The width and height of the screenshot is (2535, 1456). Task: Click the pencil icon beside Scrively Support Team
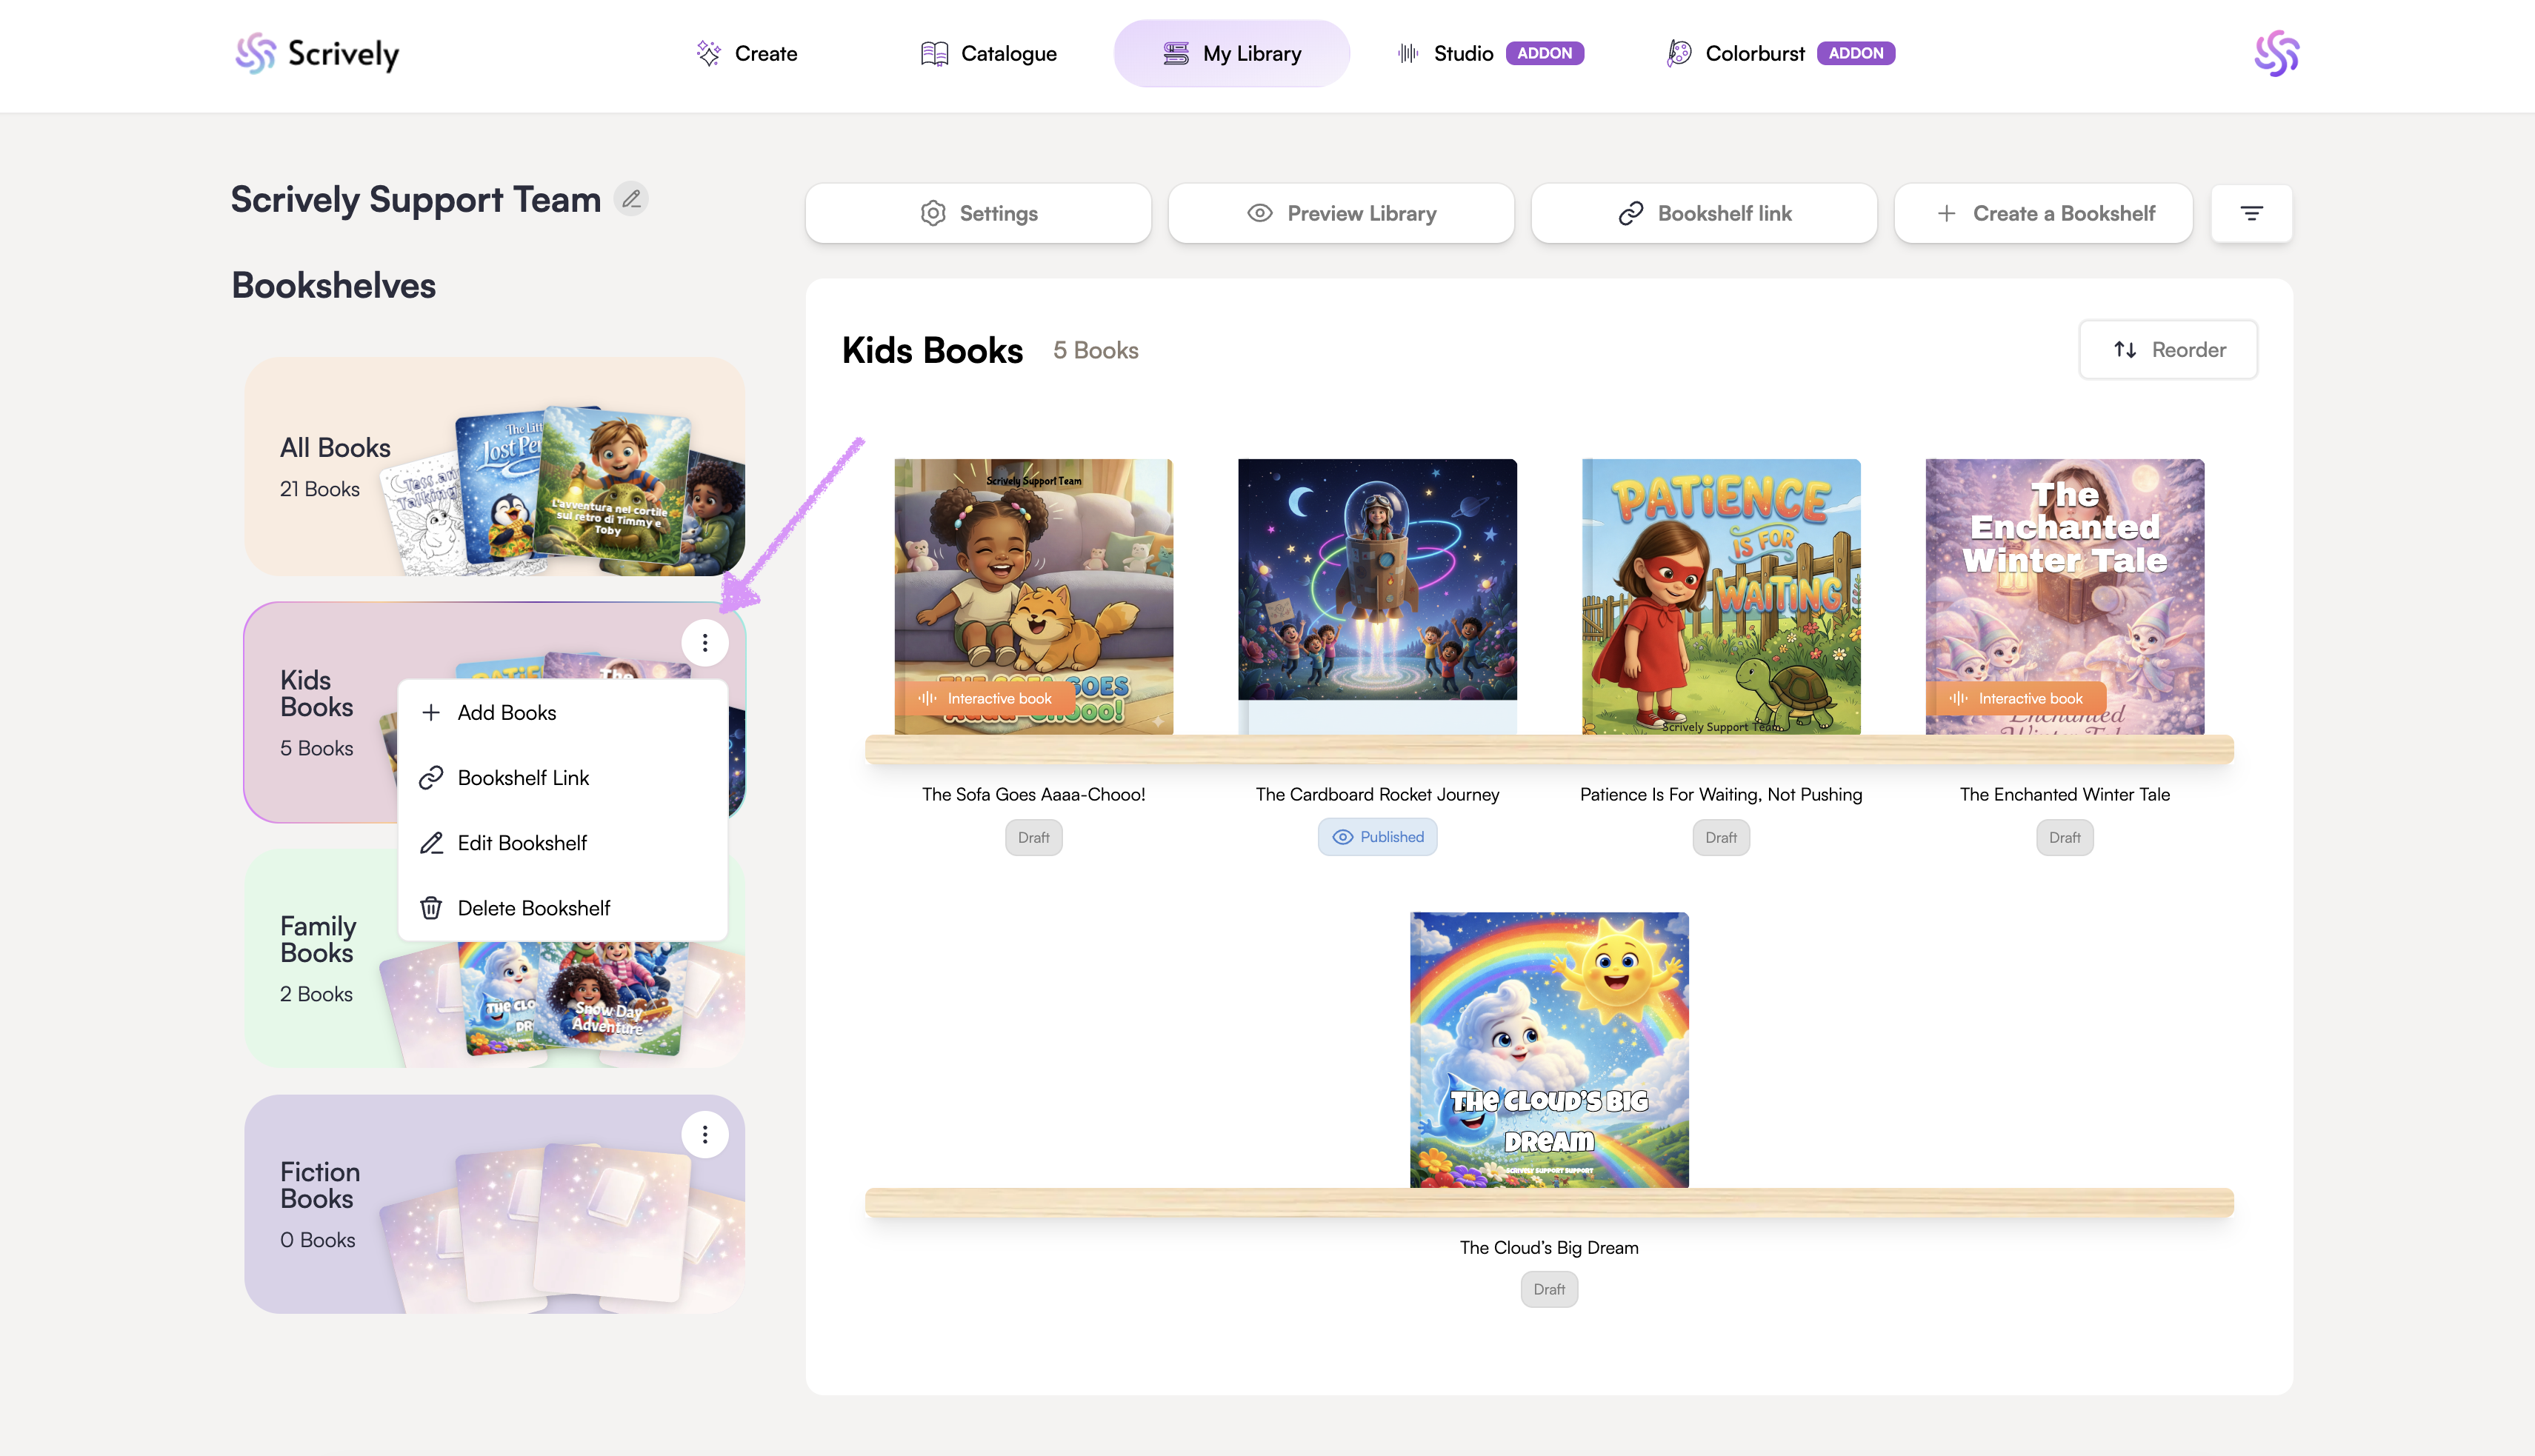631,199
